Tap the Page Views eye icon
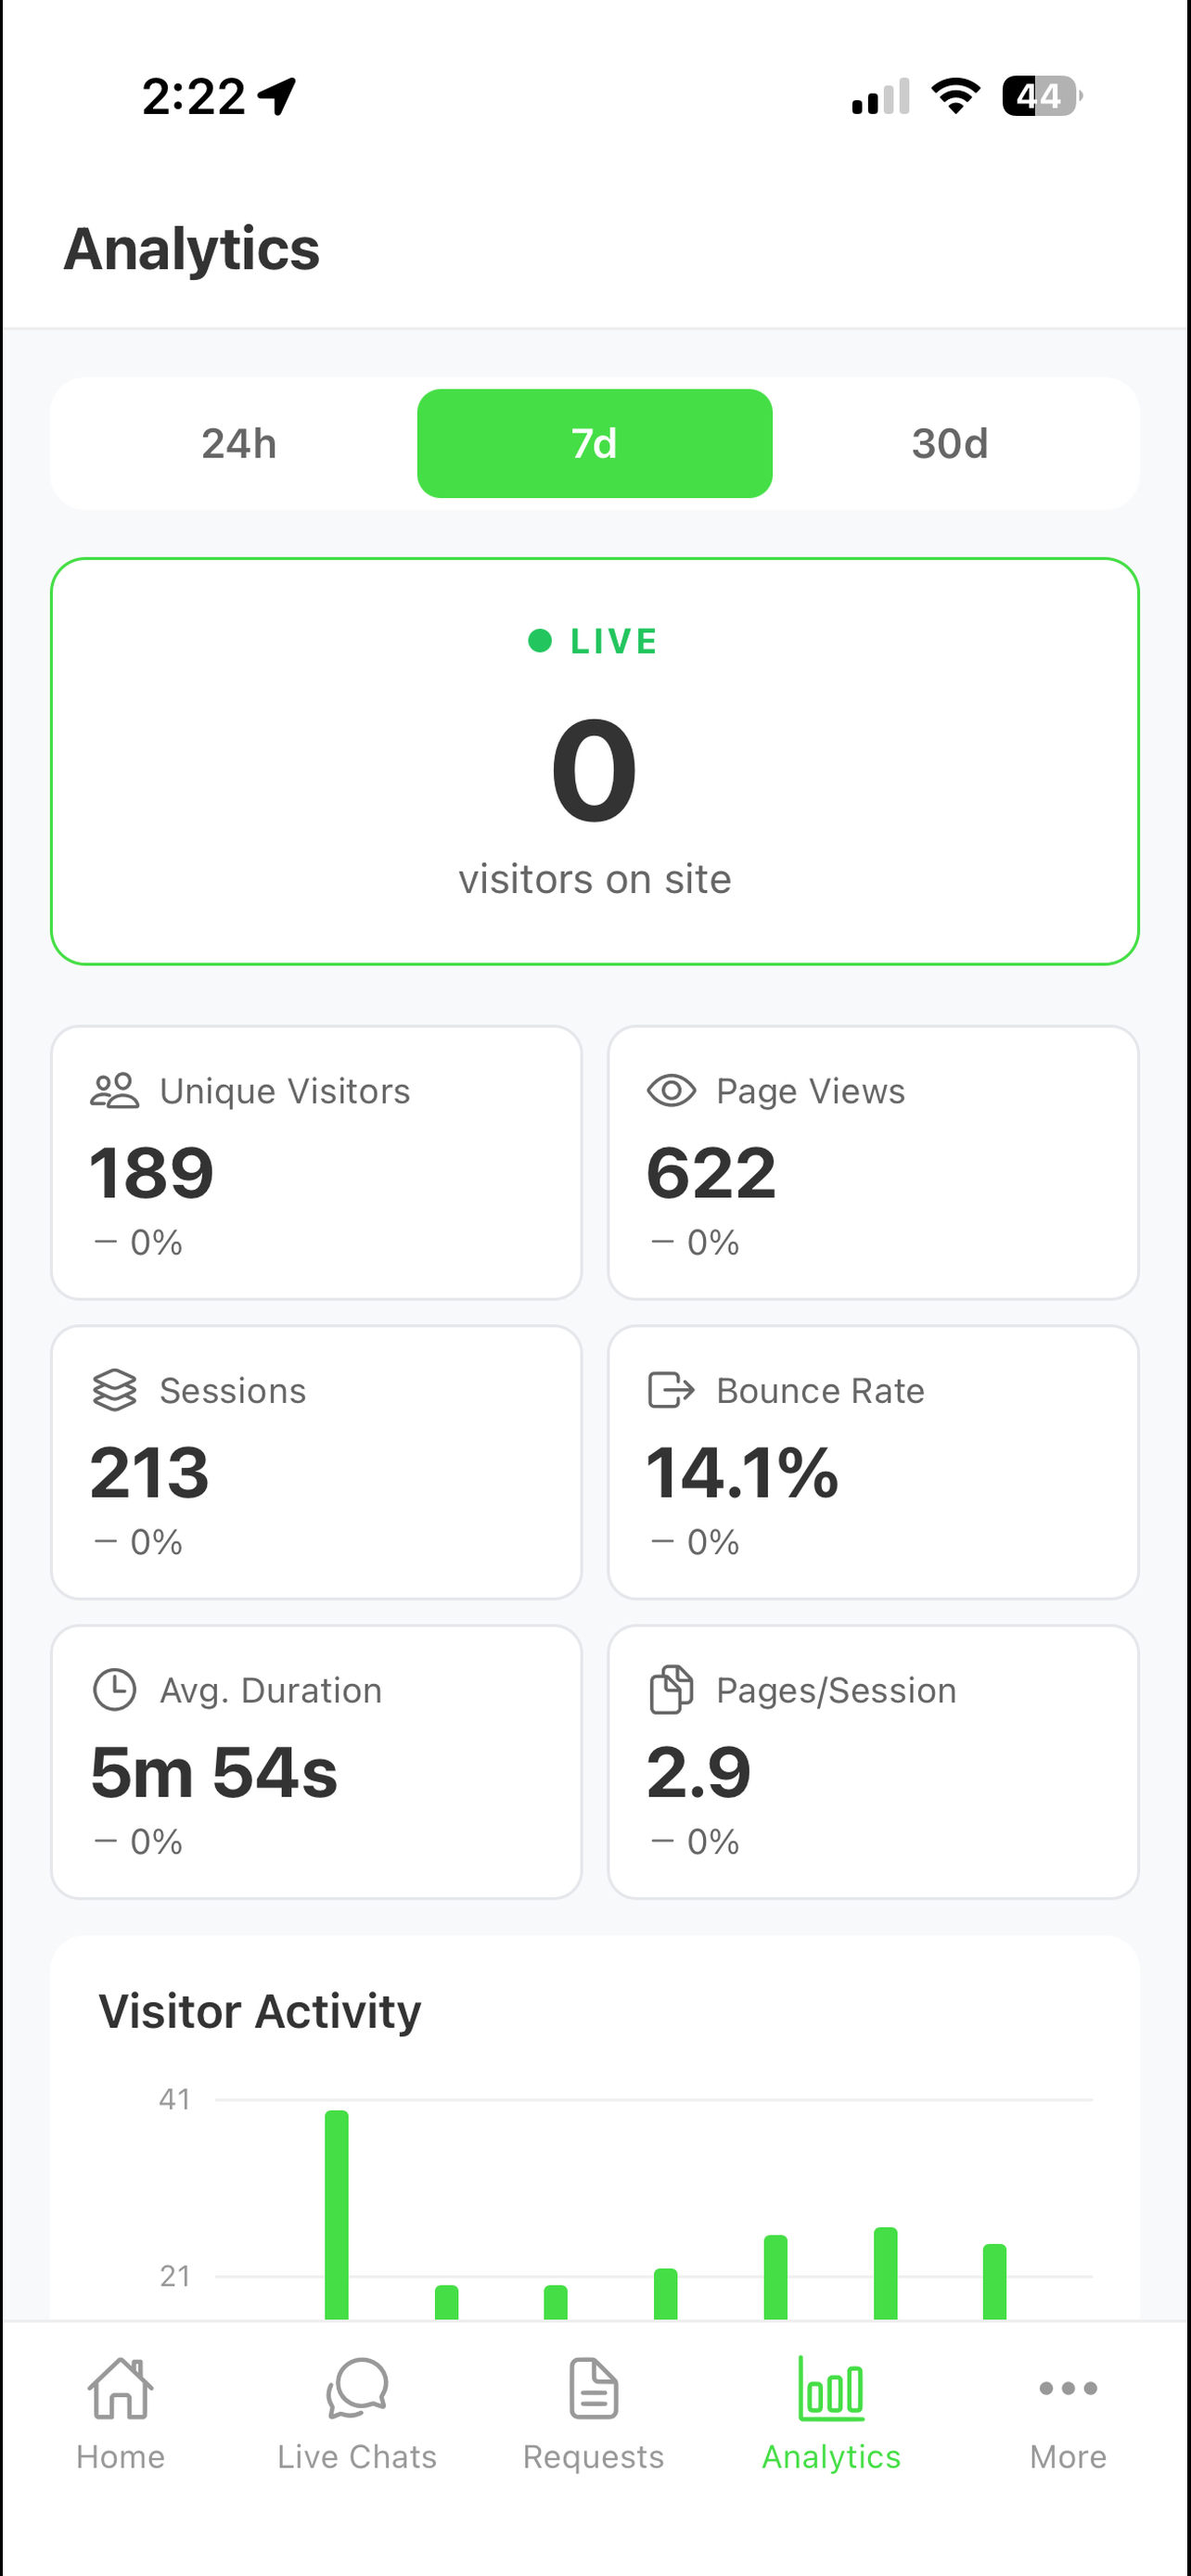 pos(671,1091)
